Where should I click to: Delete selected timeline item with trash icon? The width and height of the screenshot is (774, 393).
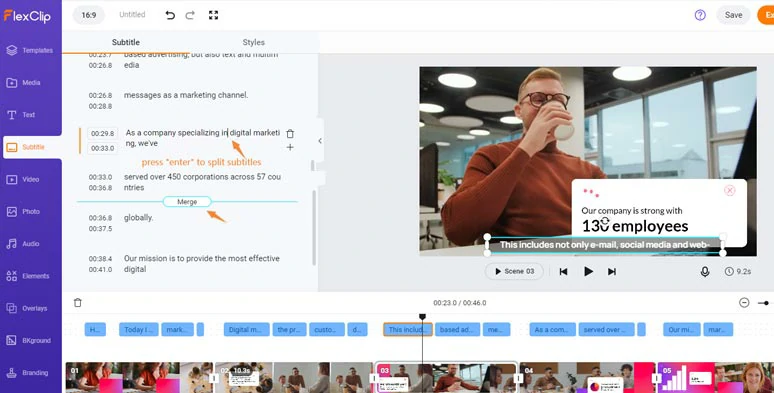[x=77, y=303]
